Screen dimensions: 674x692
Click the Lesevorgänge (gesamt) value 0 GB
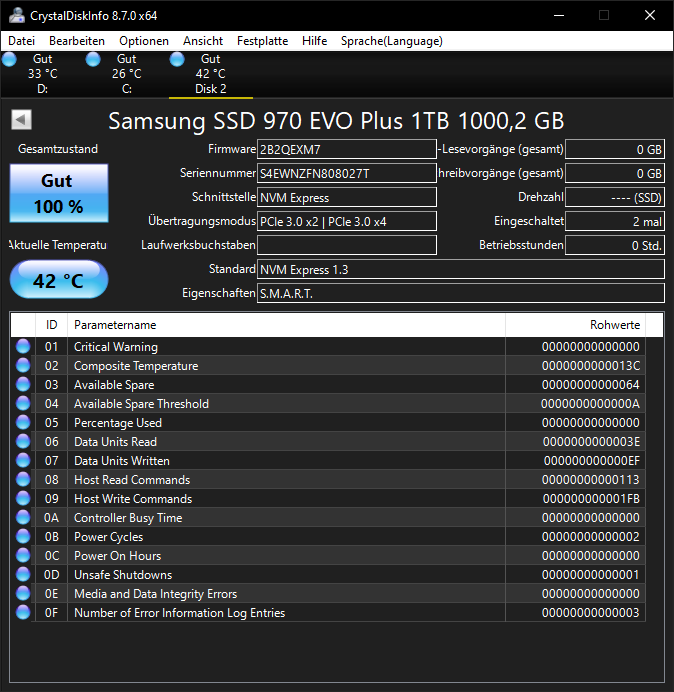tap(615, 149)
